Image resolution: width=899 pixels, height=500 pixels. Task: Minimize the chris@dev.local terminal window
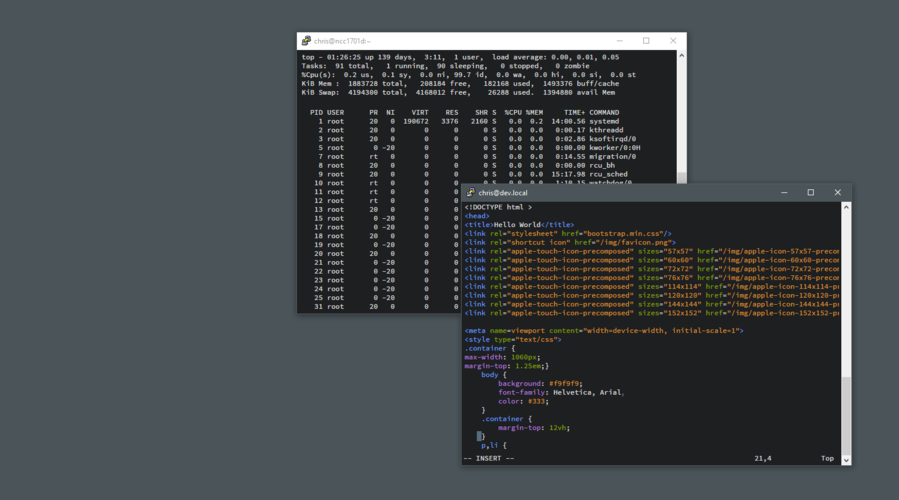coord(784,193)
